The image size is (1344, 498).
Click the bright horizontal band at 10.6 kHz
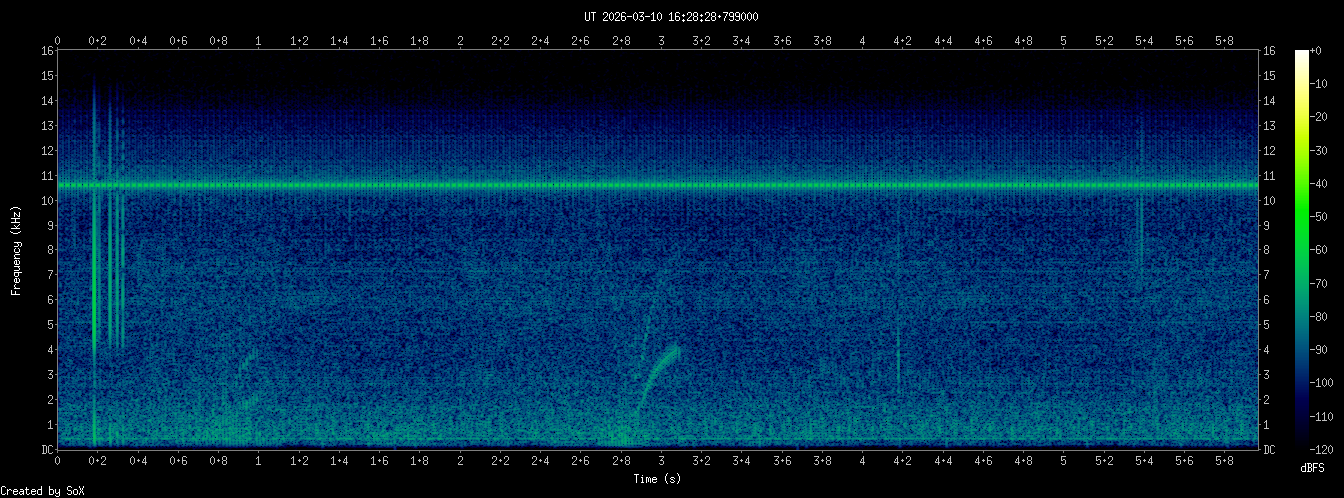coord(660,185)
